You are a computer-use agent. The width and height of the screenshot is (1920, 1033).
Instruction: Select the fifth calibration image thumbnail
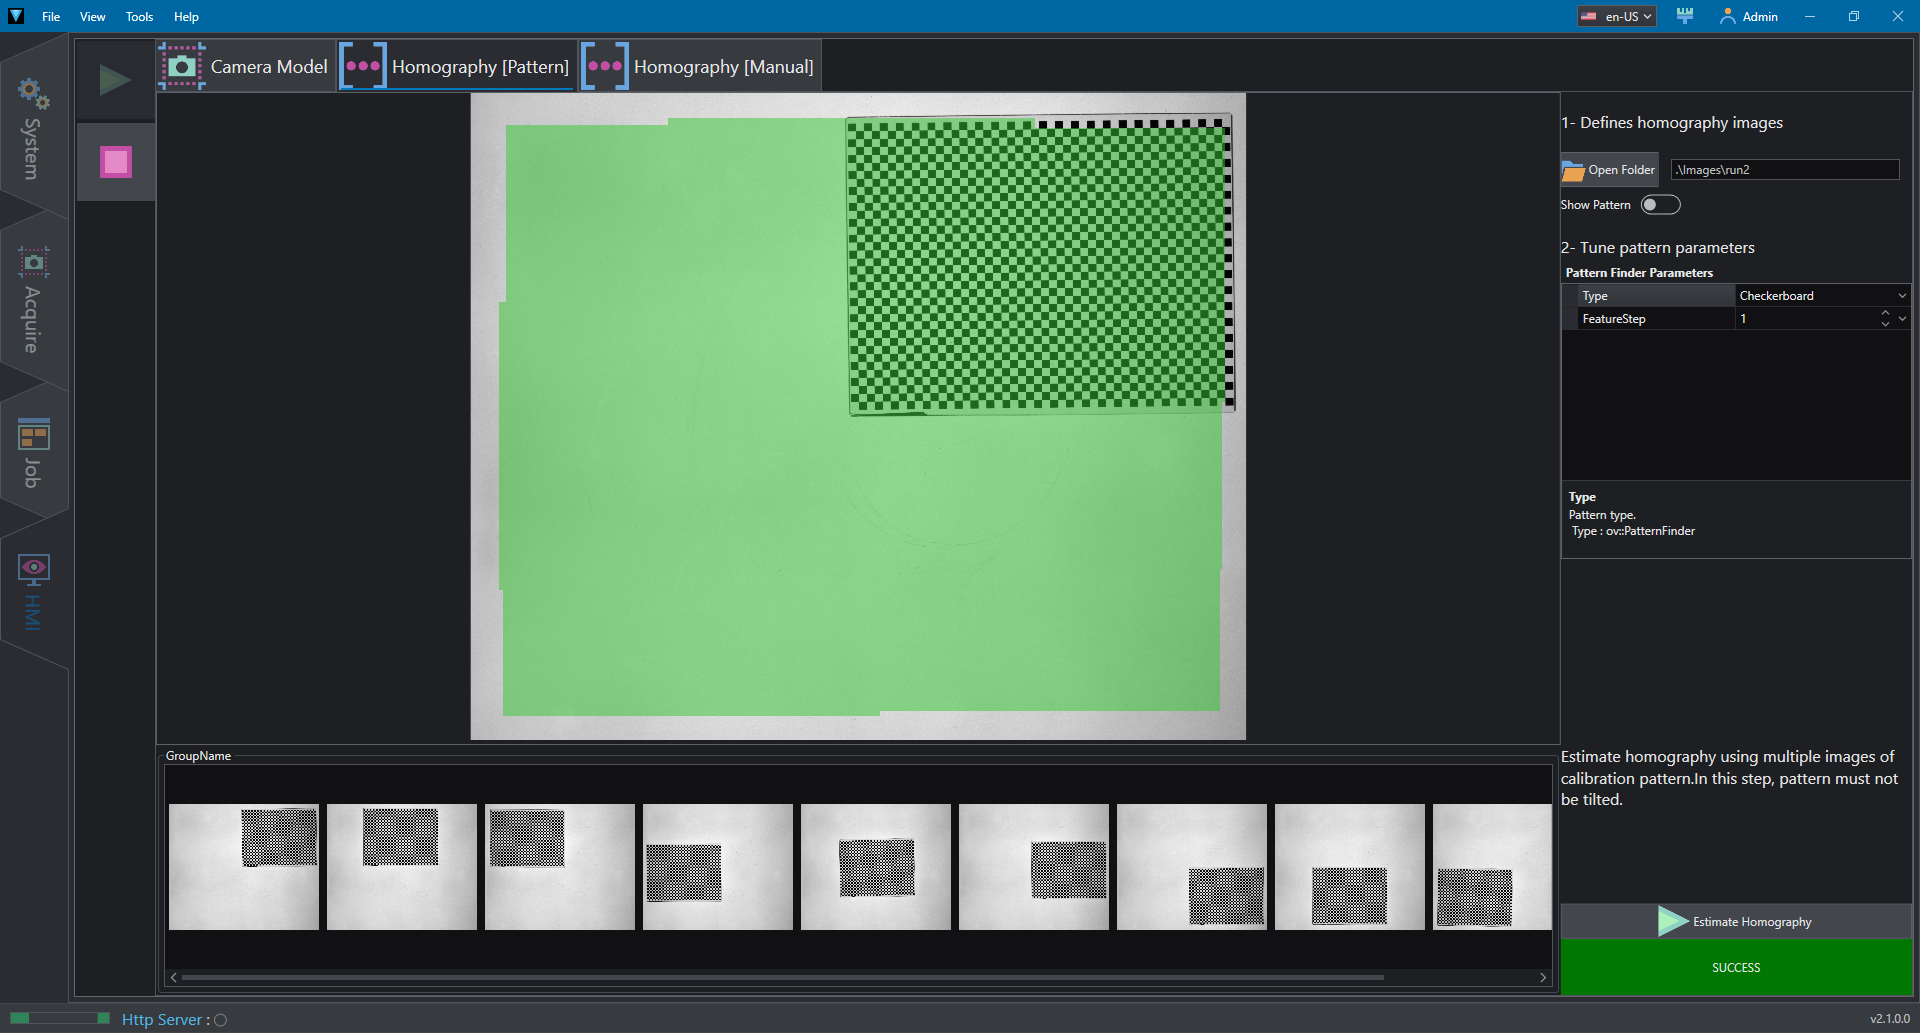(x=876, y=867)
